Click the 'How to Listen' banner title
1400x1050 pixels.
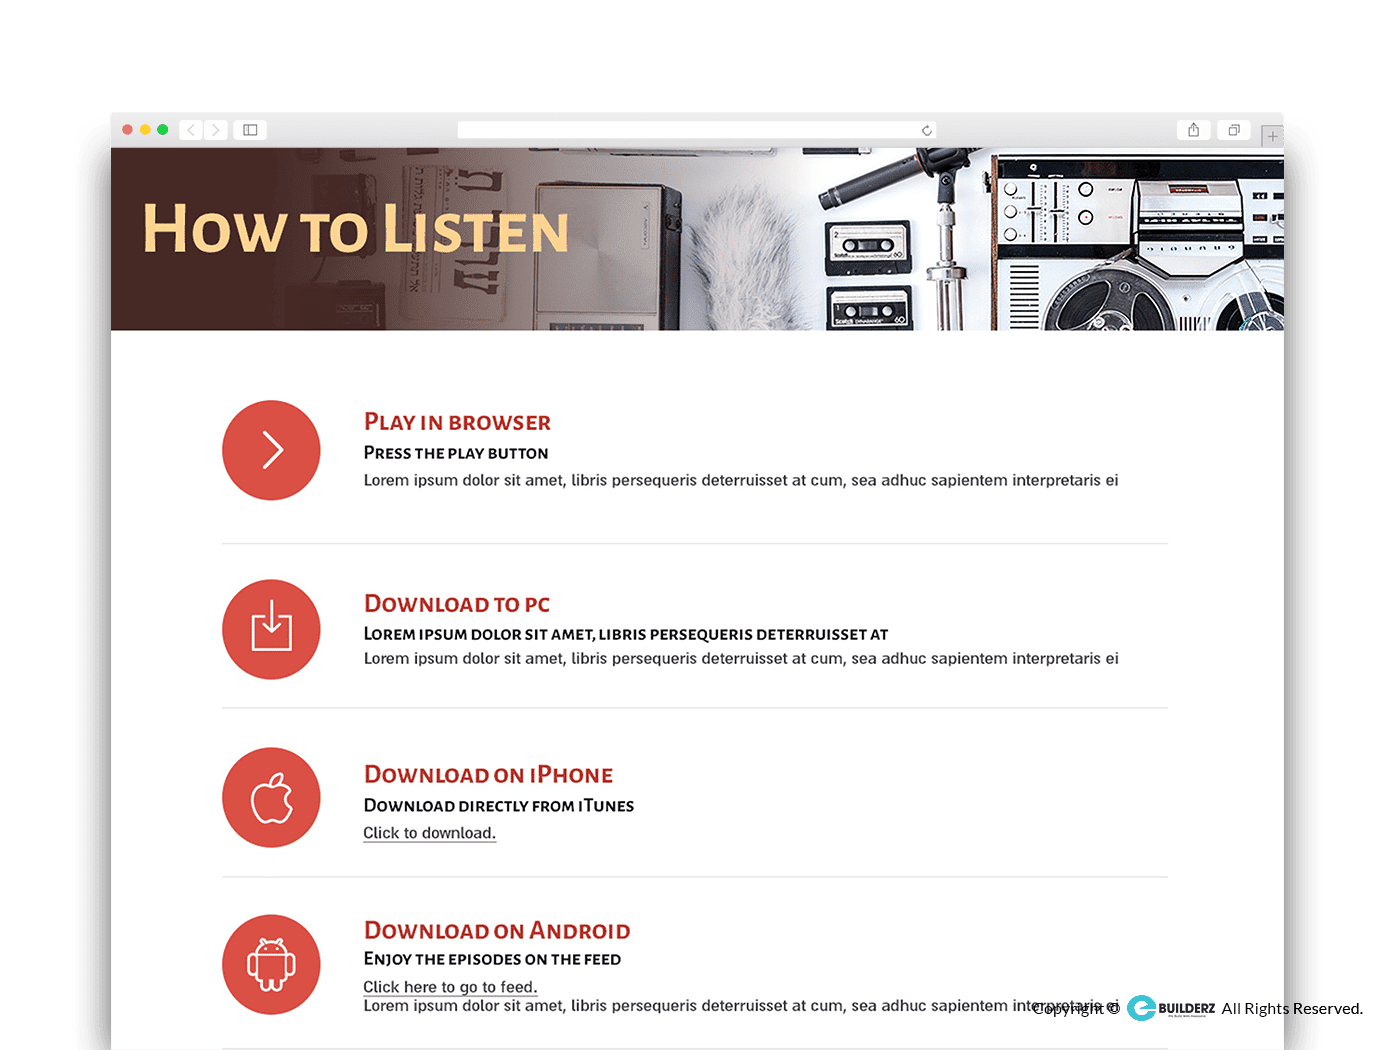(x=356, y=229)
